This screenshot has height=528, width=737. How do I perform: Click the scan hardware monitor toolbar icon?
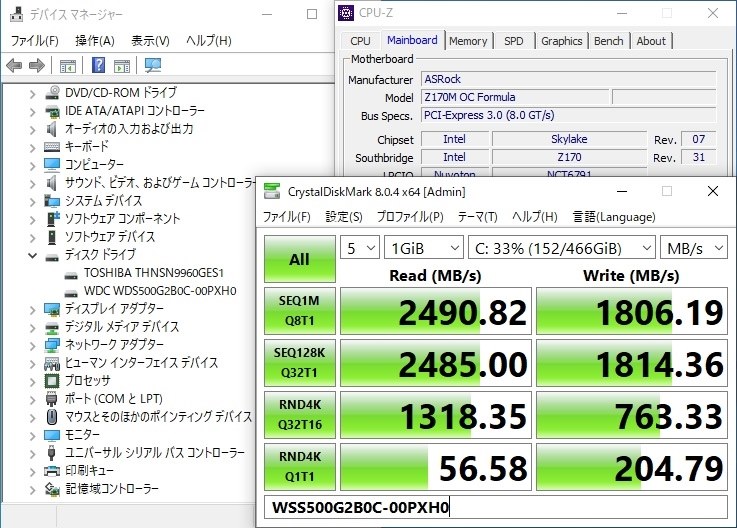(x=153, y=65)
